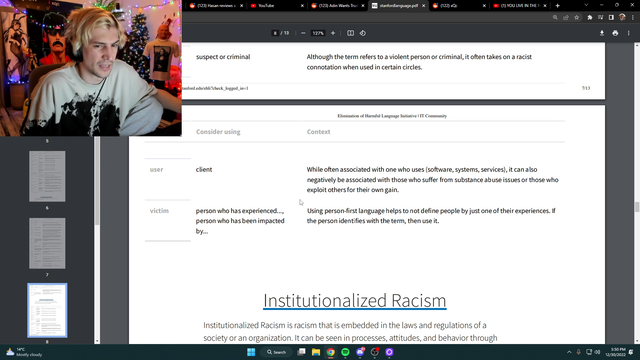
Task: Zoom out the PDF with minus button
Action: 303,33
